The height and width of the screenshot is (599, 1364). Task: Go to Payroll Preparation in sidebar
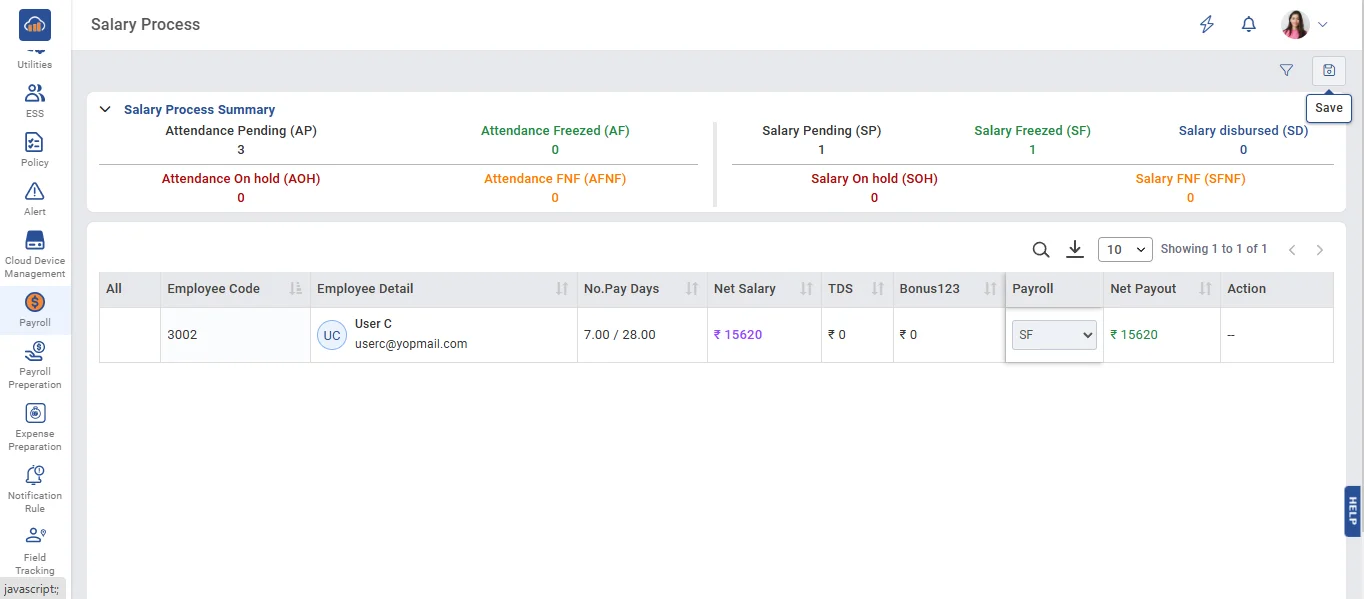35,364
